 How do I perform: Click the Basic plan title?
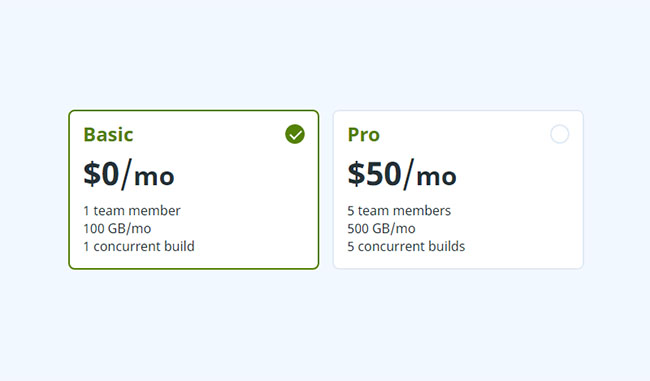[x=108, y=134]
